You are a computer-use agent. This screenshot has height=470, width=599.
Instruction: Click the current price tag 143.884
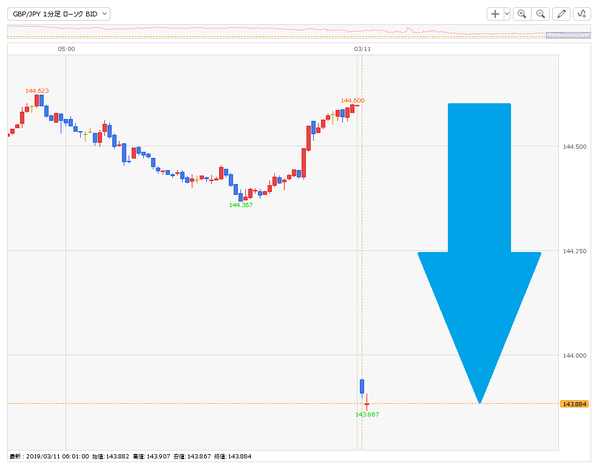pos(575,404)
